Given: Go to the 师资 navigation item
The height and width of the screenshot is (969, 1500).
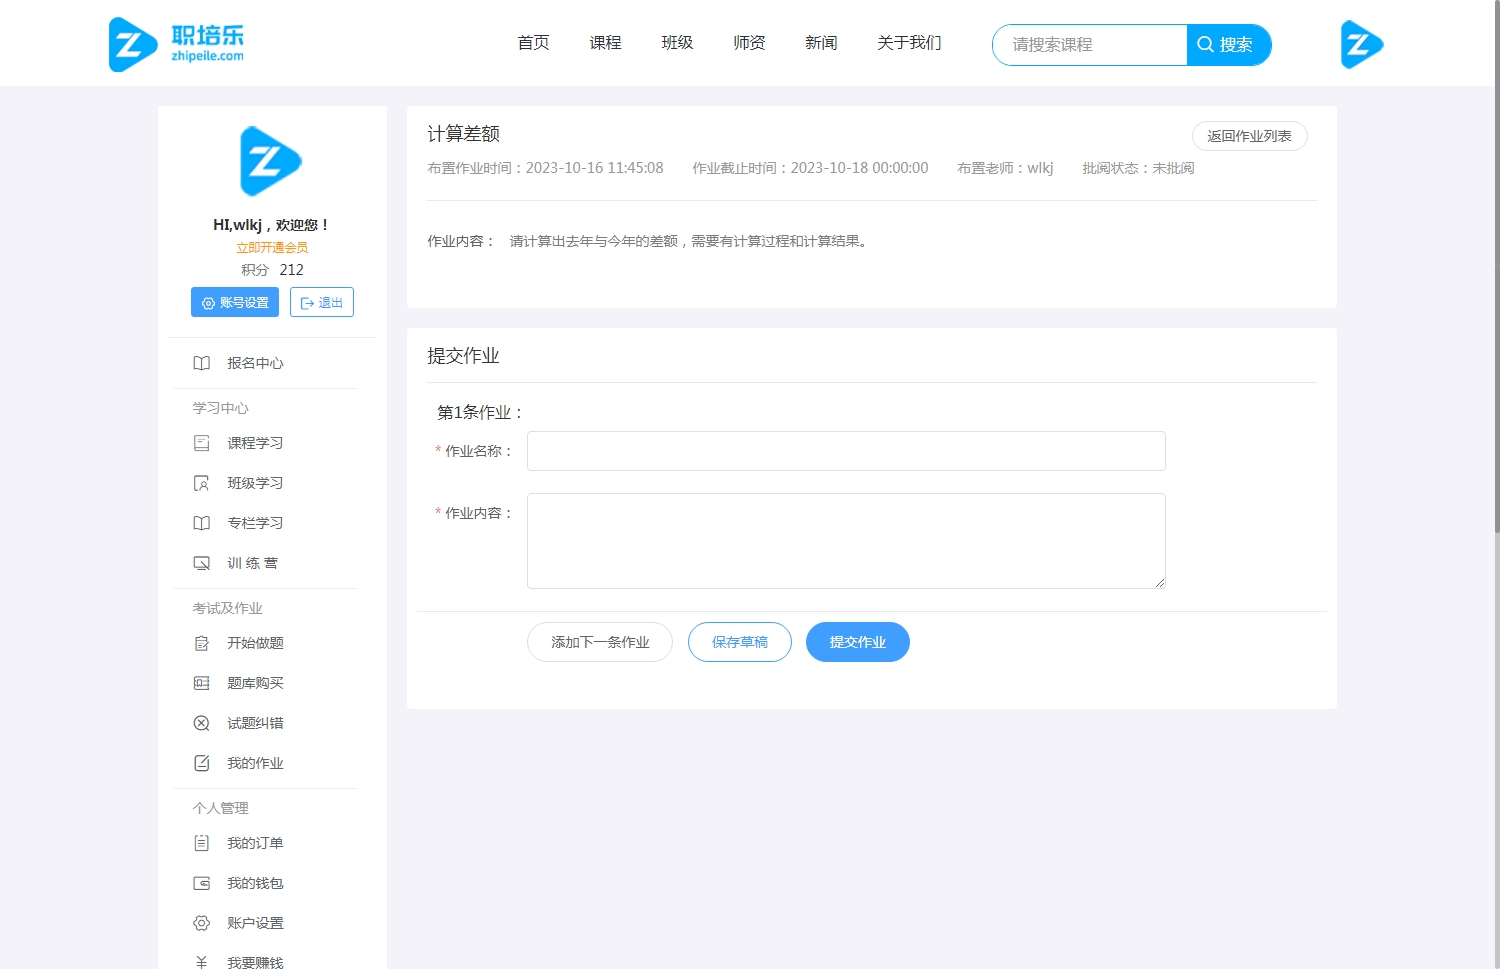Looking at the screenshot, I should (749, 43).
